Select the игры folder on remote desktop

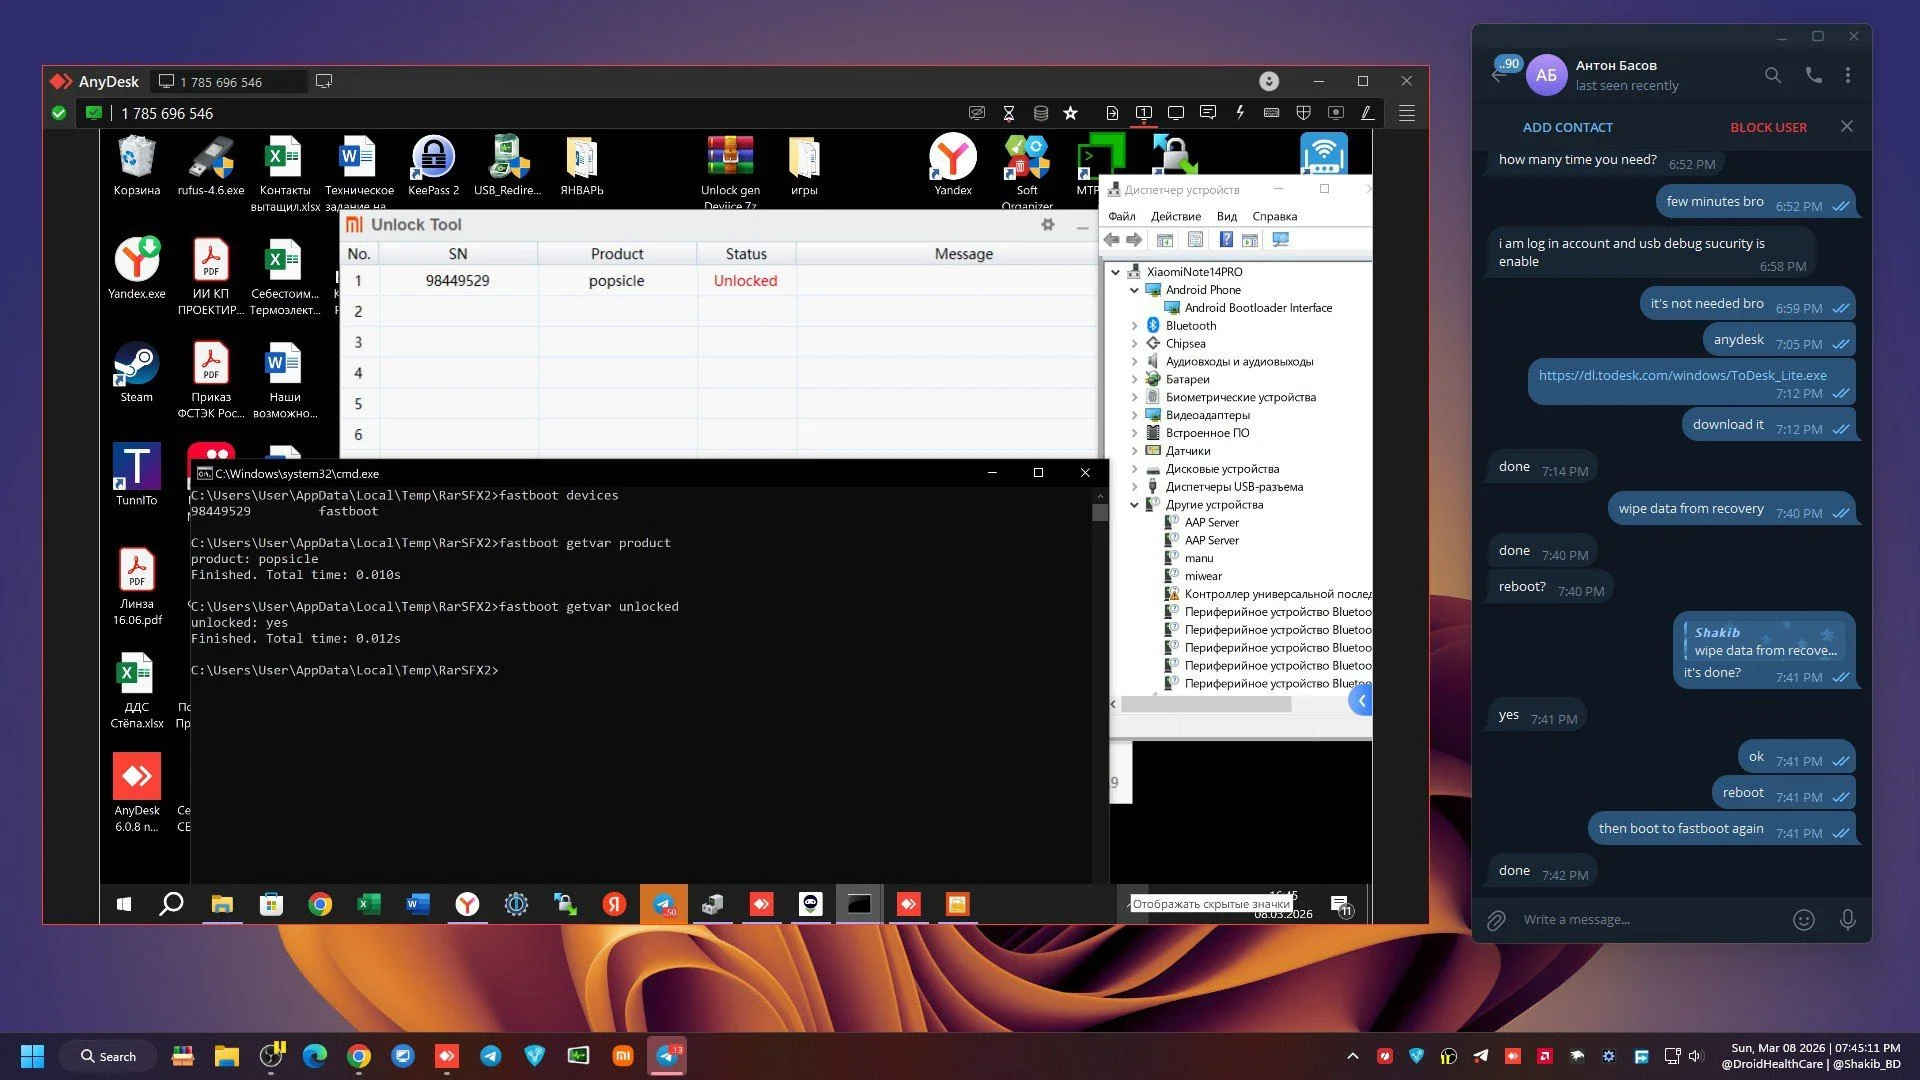pyautogui.click(x=804, y=167)
